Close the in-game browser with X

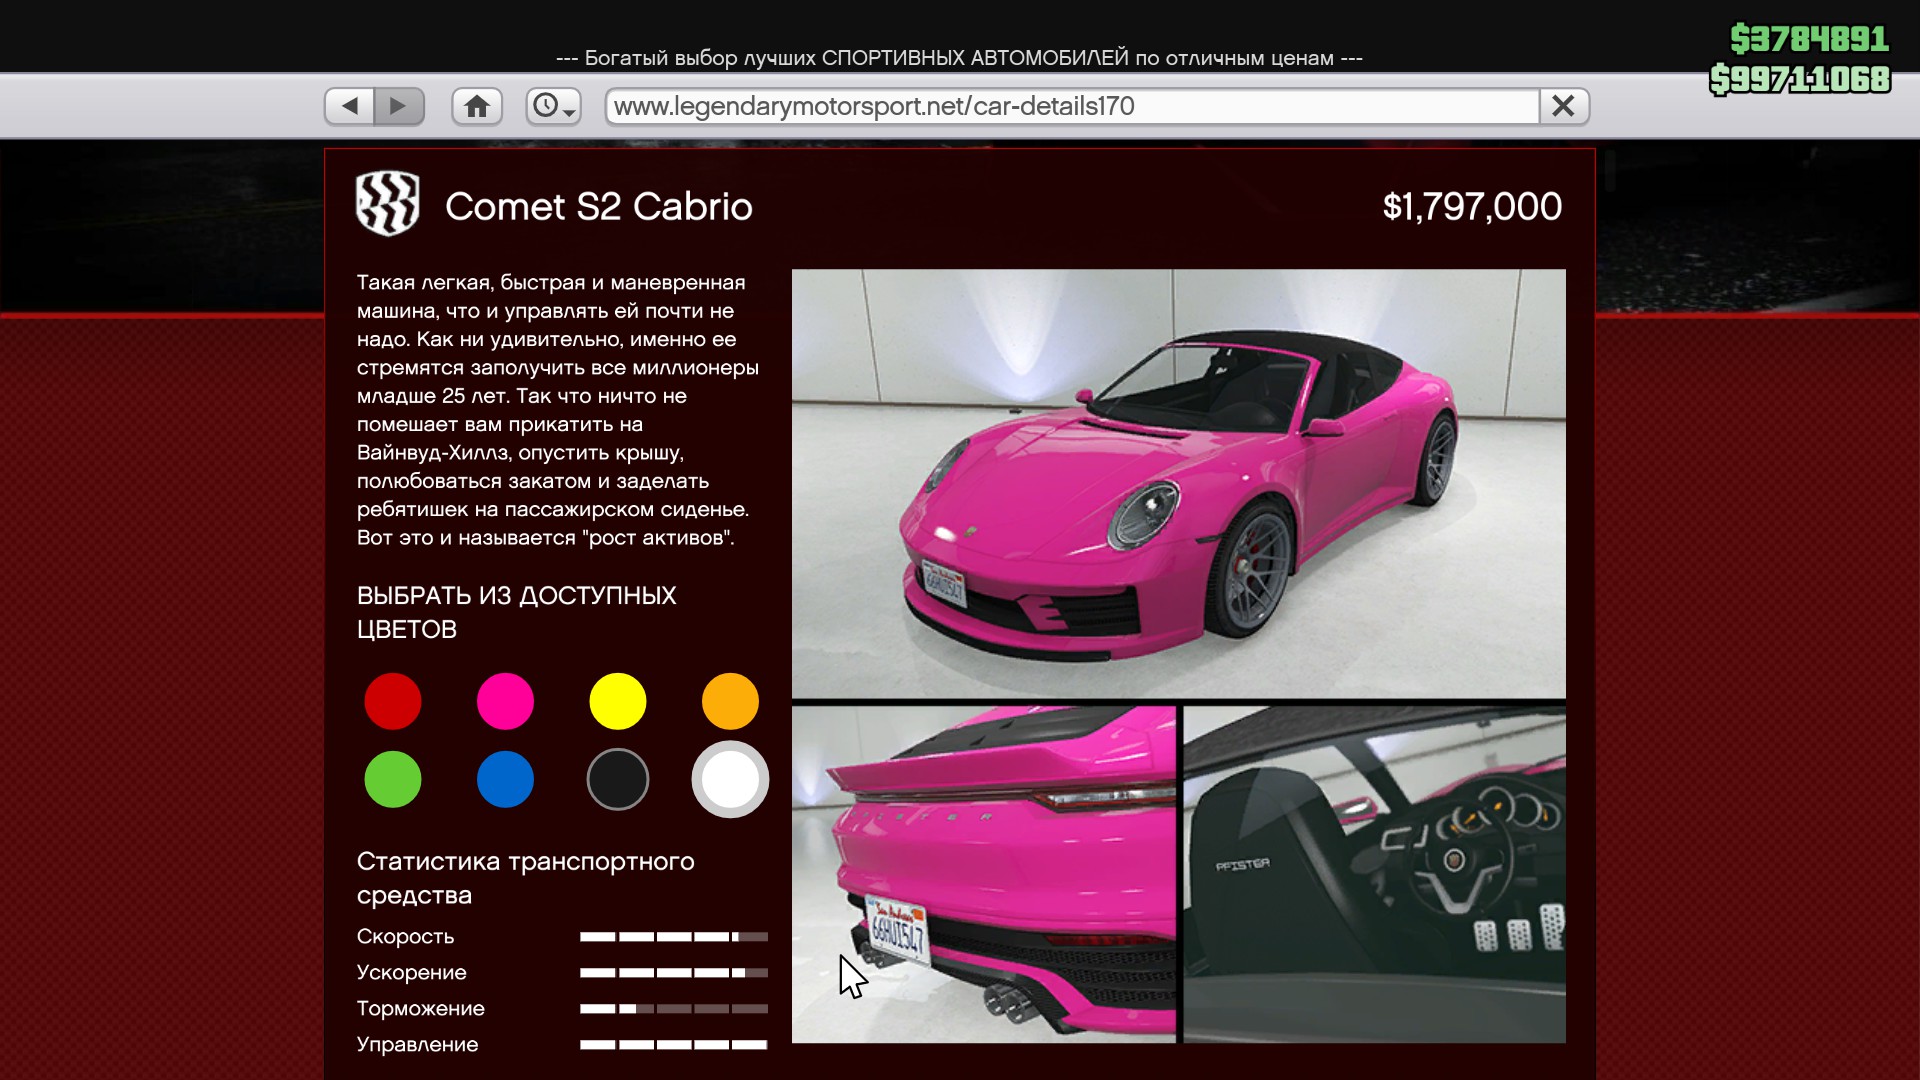[1563, 106]
